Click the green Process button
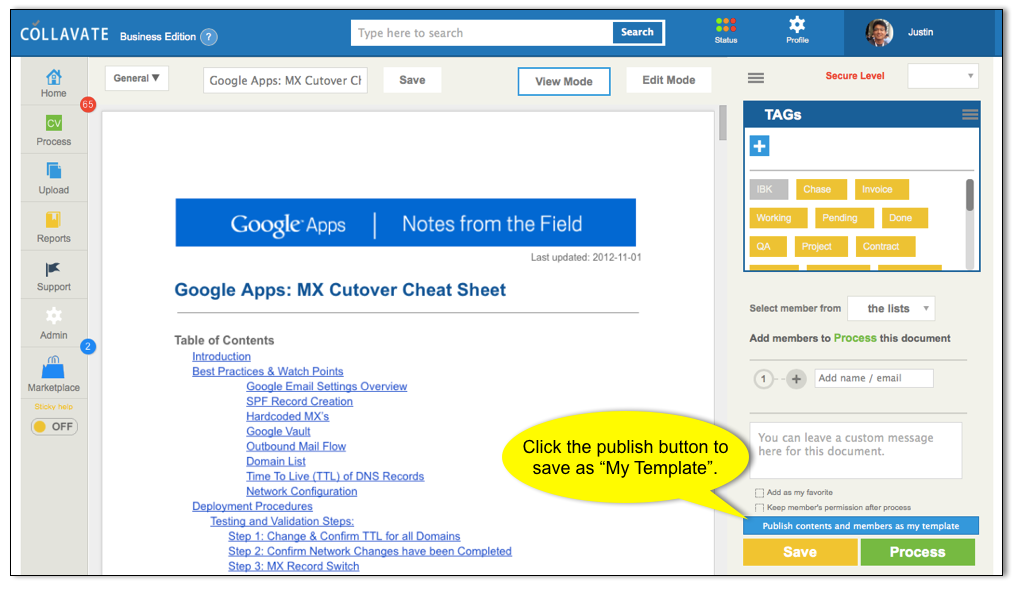 (917, 552)
